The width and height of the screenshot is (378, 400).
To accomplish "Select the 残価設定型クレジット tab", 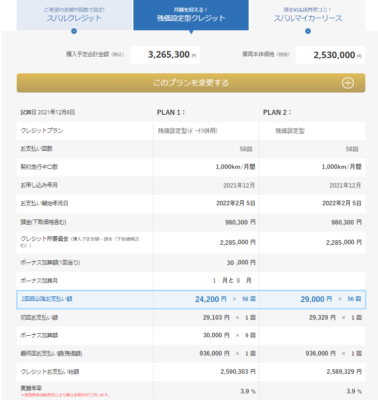I will click(x=191, y=15).
